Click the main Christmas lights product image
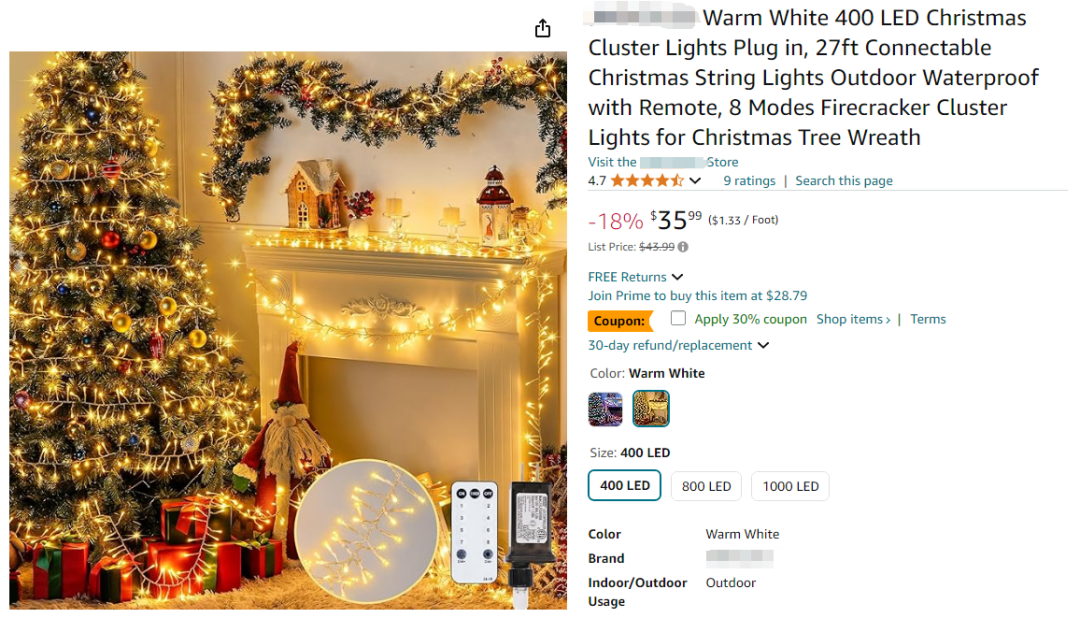Screen dimensions: 1080x618 pyautogui.click(x=288, y=330)
